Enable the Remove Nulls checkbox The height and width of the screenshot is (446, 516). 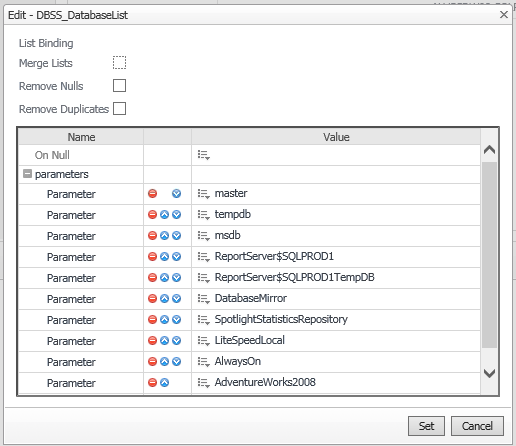point(119,86)
